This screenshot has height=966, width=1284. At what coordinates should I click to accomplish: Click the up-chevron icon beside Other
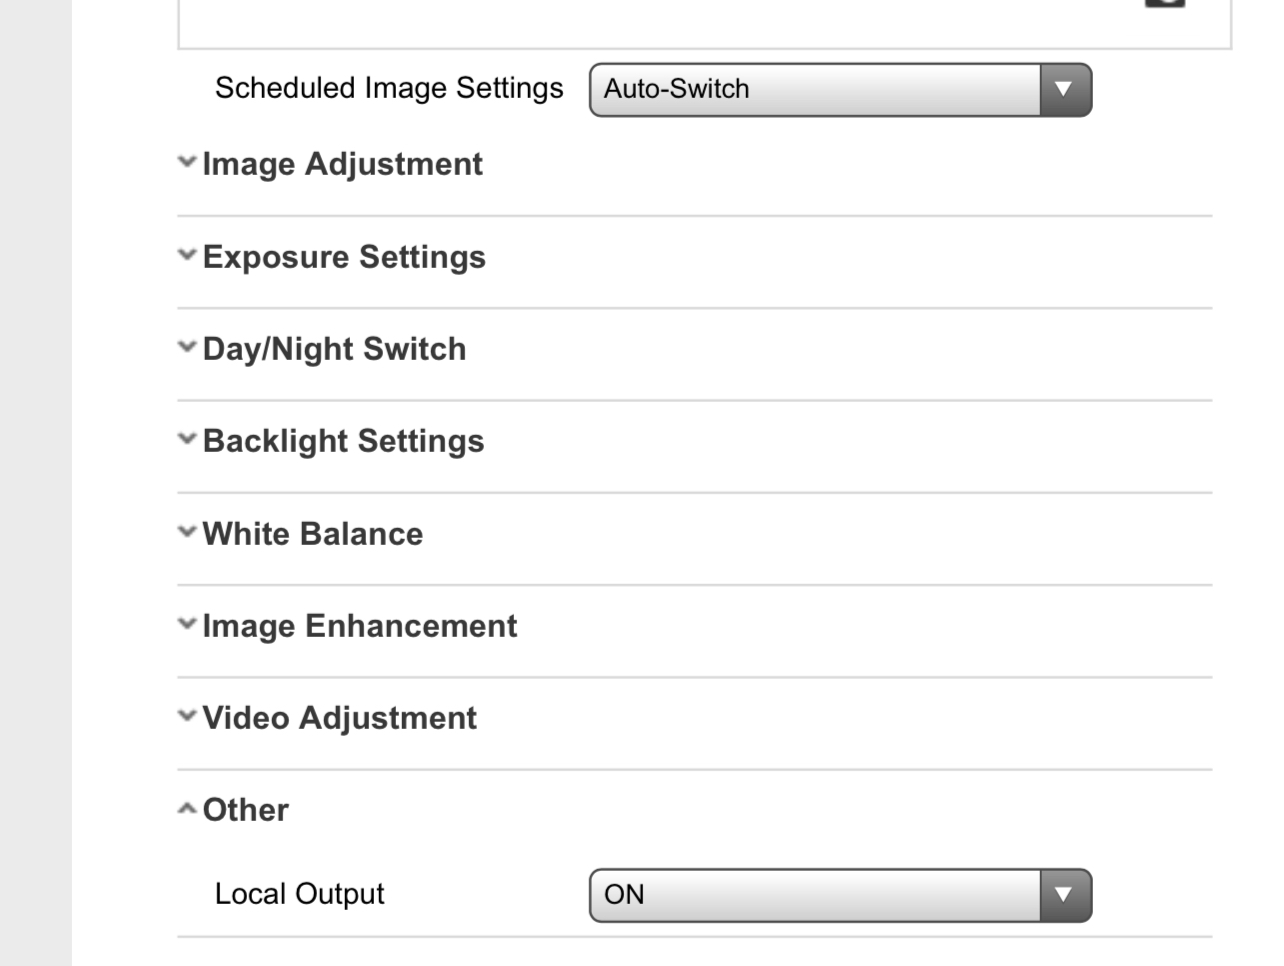point(187,809)
